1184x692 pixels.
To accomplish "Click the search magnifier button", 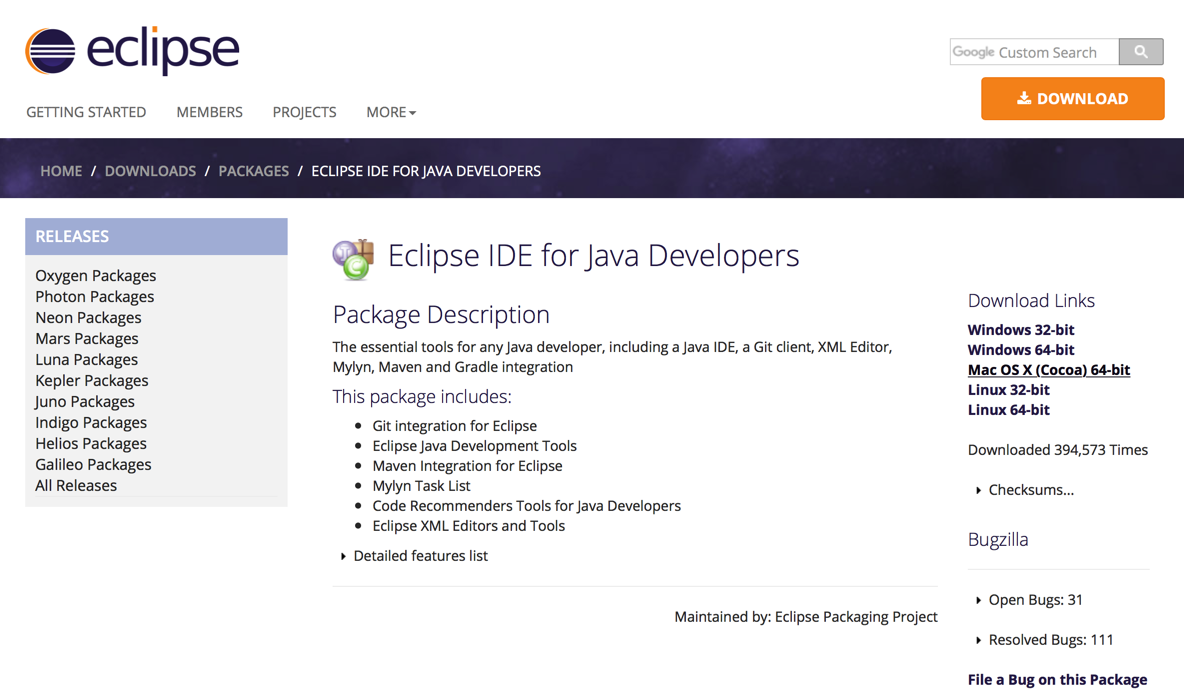I will pyautogui.click(x=1140, y=52).
